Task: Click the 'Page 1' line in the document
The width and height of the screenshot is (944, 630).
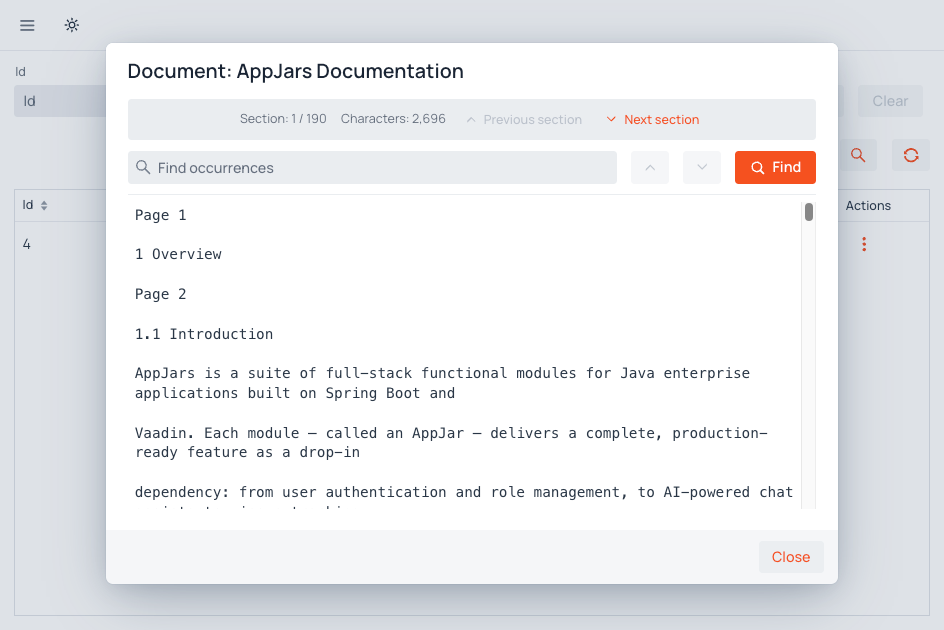Action: 161,215
